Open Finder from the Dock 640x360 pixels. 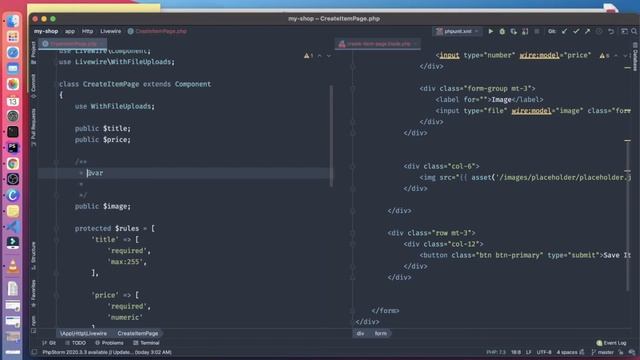[13, 21]
